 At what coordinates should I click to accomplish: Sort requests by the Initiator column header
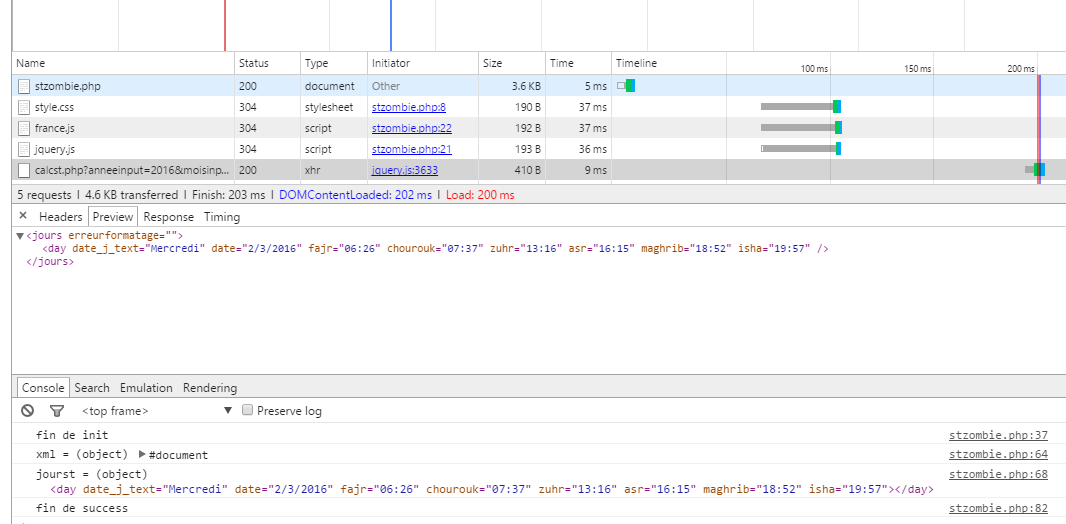[x=423, y=63]
